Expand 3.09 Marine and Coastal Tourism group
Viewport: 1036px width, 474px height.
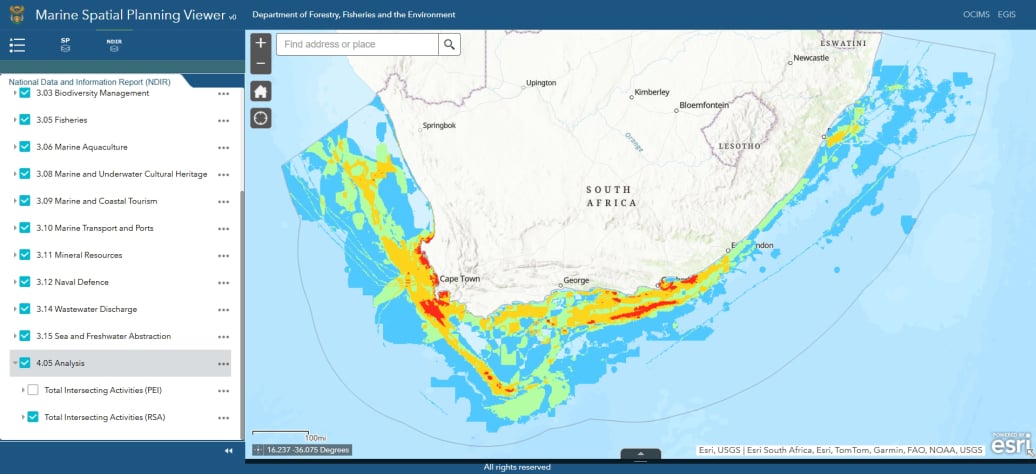pos(15,201)
